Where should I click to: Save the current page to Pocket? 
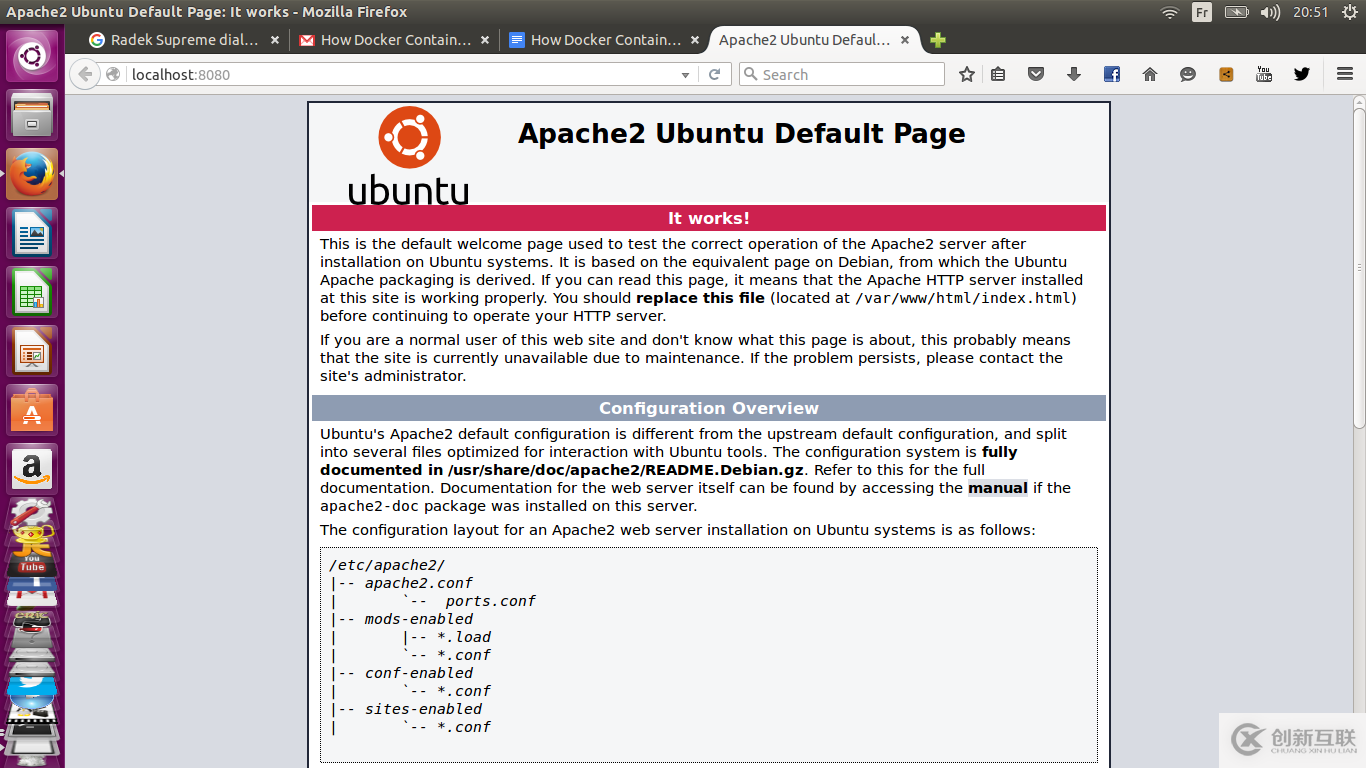click(1035, 74)
